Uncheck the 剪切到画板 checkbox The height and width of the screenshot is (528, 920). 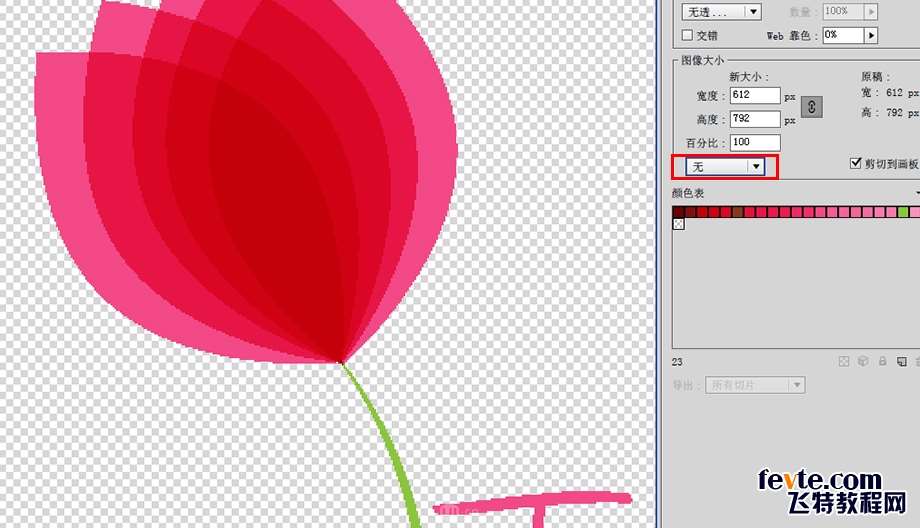coord(855,163)
